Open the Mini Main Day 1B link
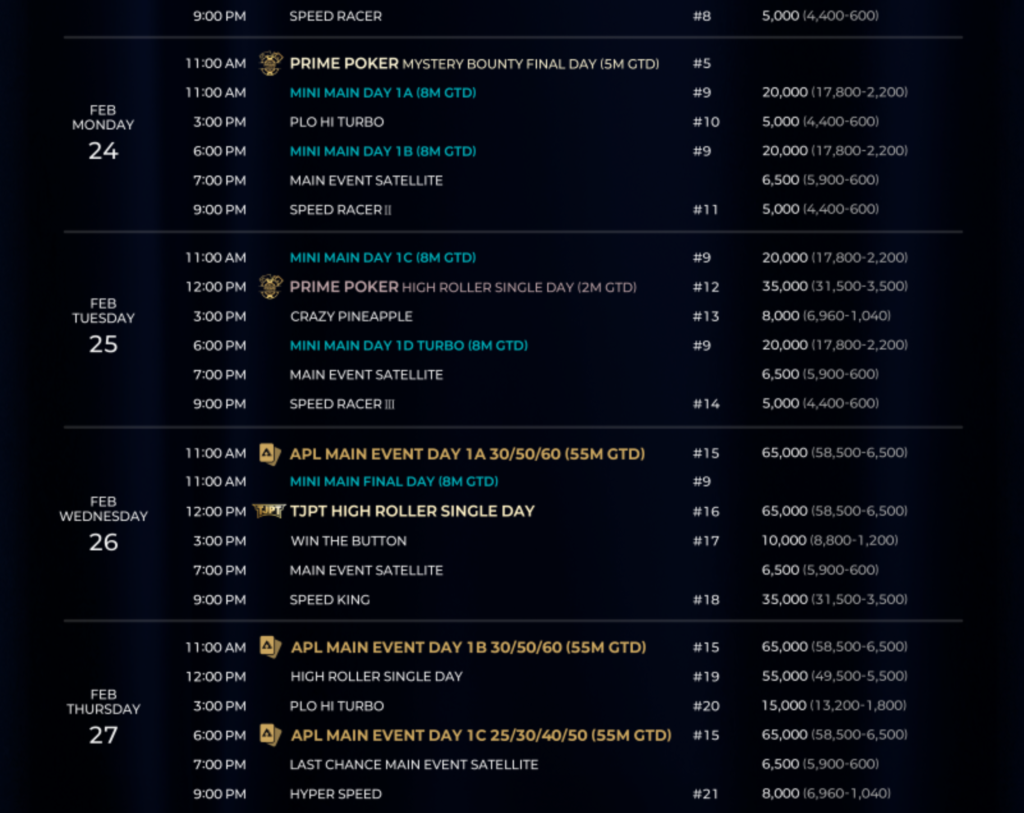Screen dimensions: 1024x813 click(382, 151)
